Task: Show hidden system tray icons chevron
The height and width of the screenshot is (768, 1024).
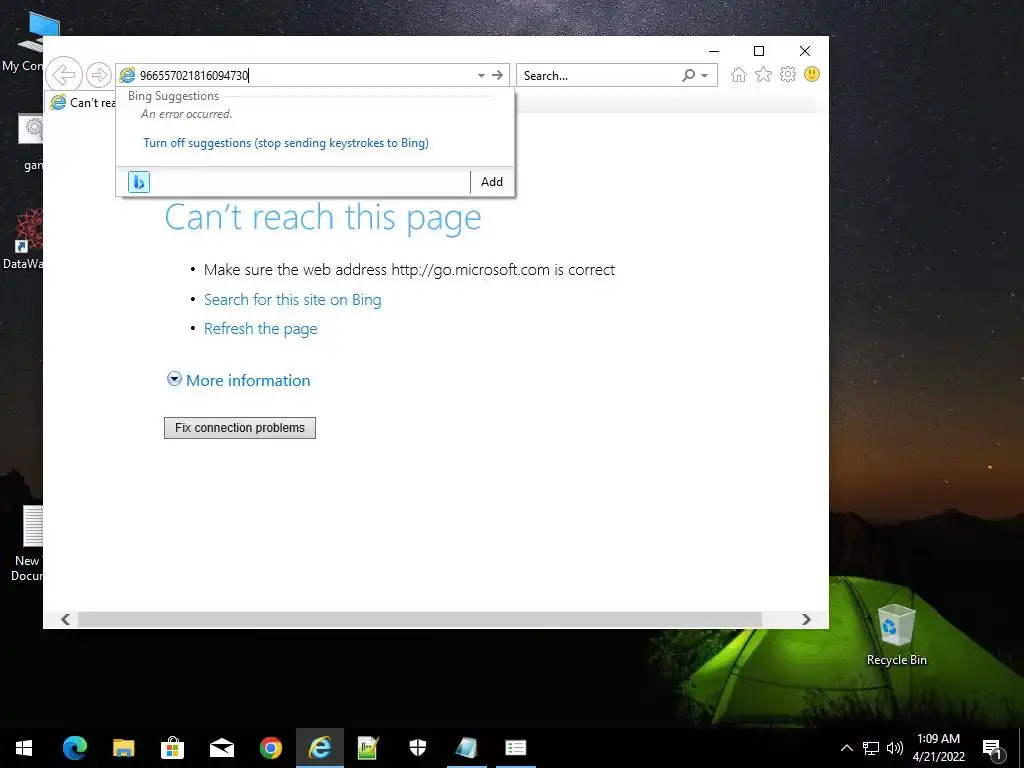Action: click(846, 748)
